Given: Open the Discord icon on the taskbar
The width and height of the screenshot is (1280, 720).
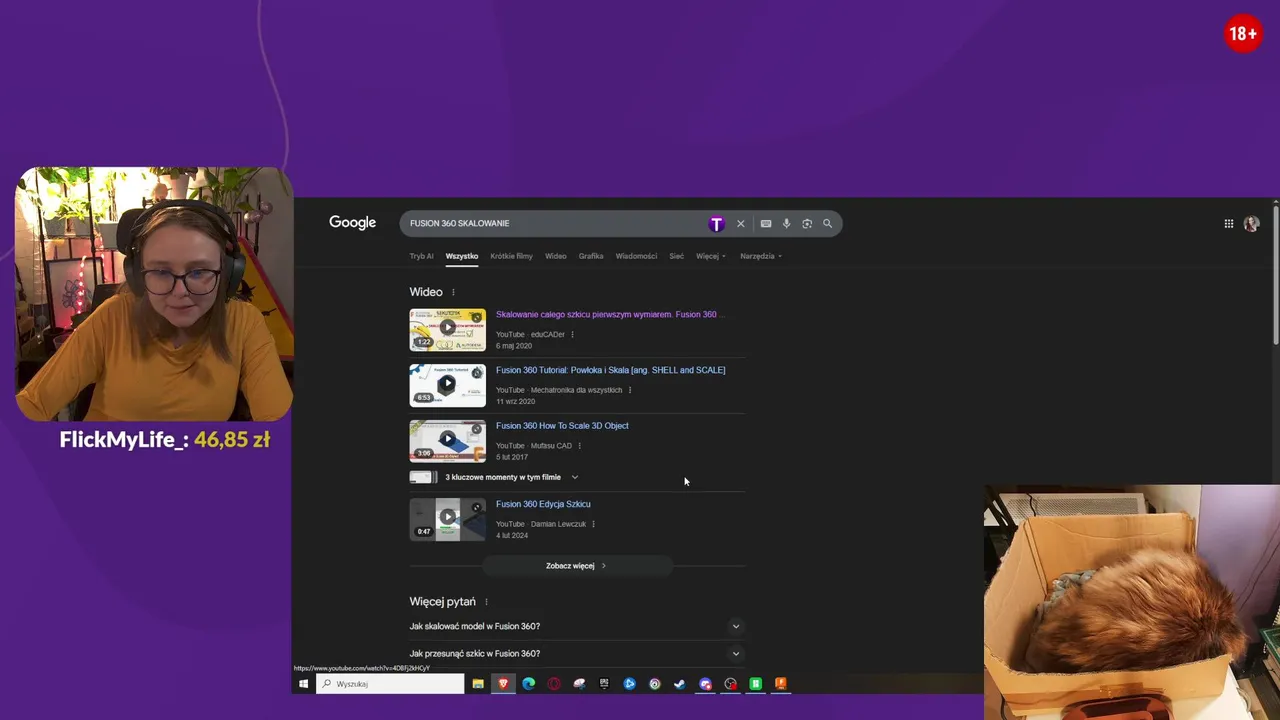Looking at the screenshot, I should 705,684.
